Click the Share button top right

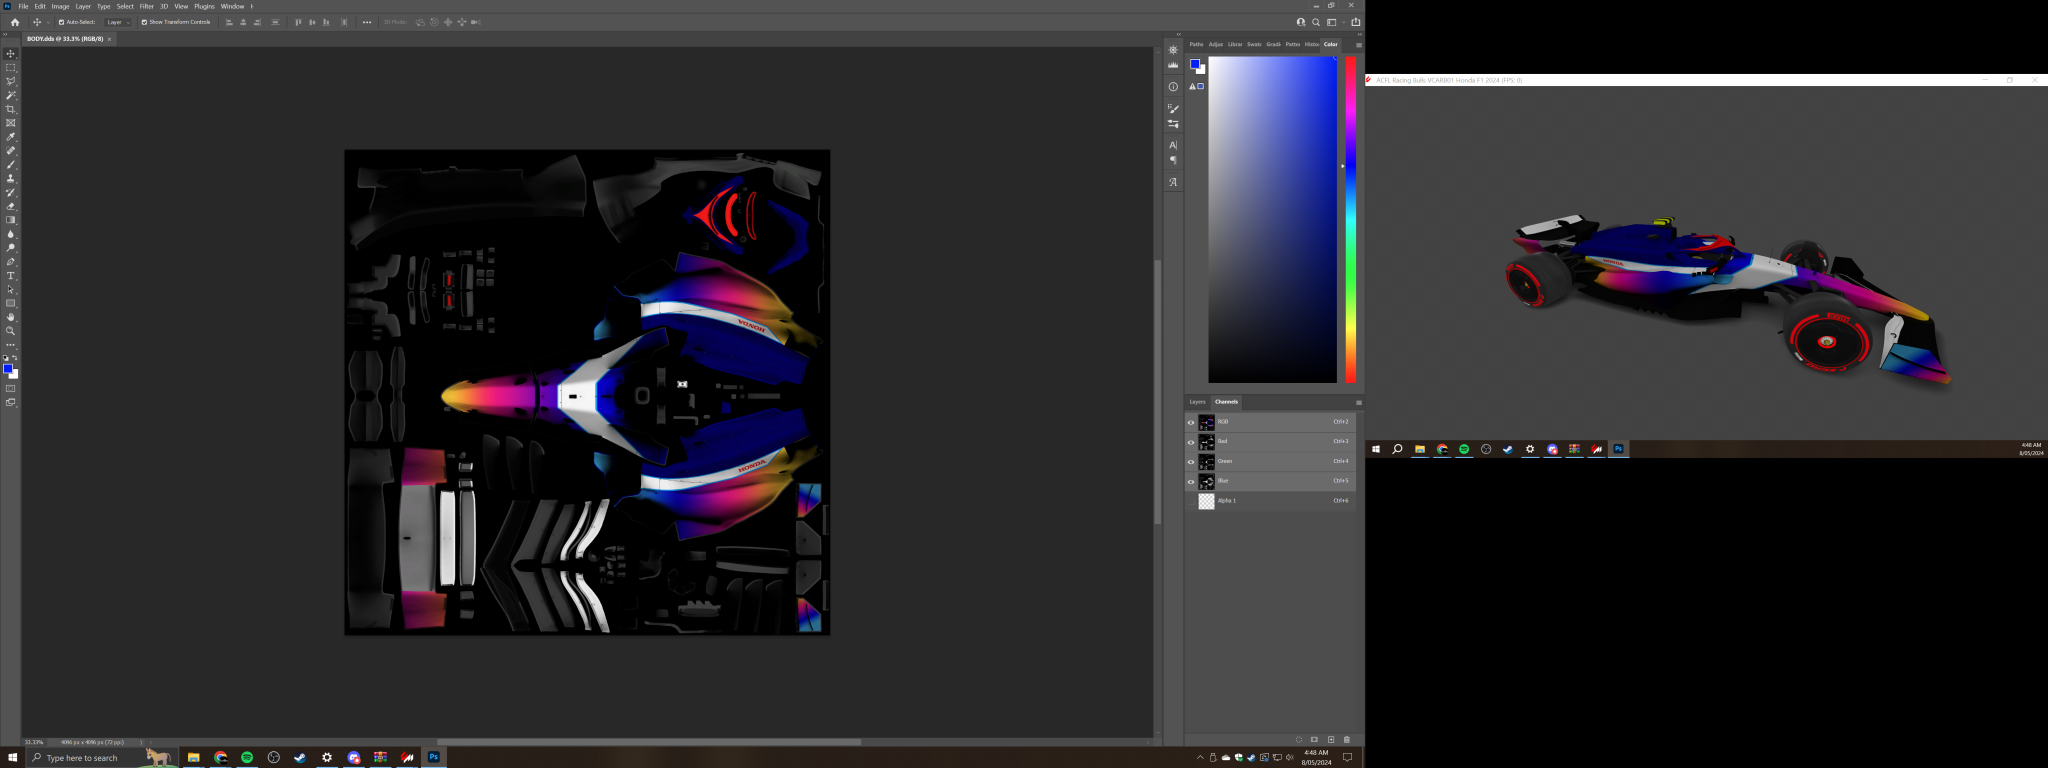[1356, 22]
